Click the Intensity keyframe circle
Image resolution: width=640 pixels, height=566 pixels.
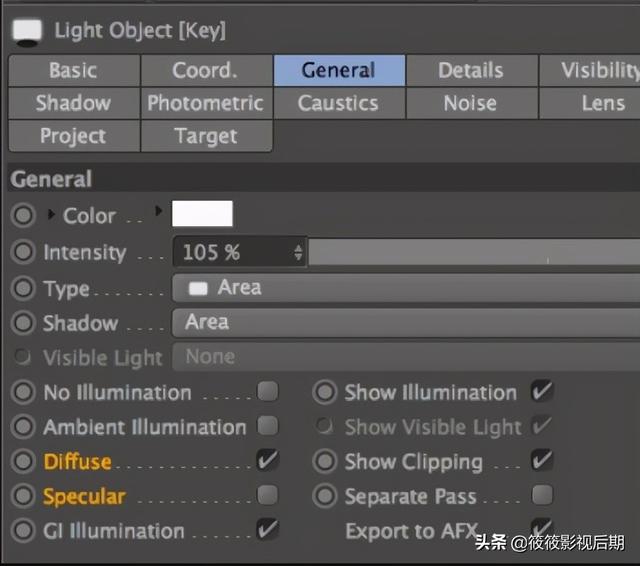click(x=23, y=252)
